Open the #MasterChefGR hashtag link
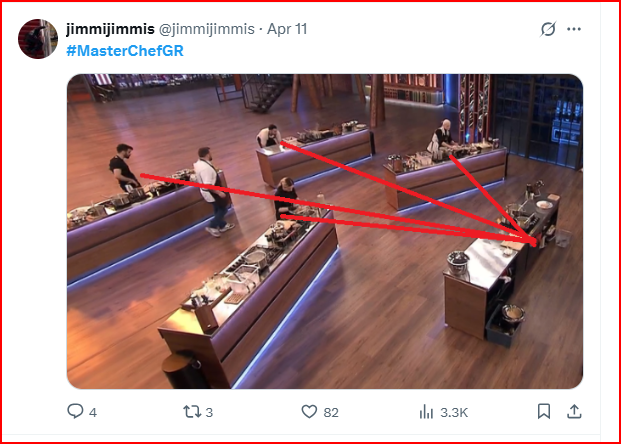This screenshot has width=621, height=444. pyautogui.click(x=125, y=51)
